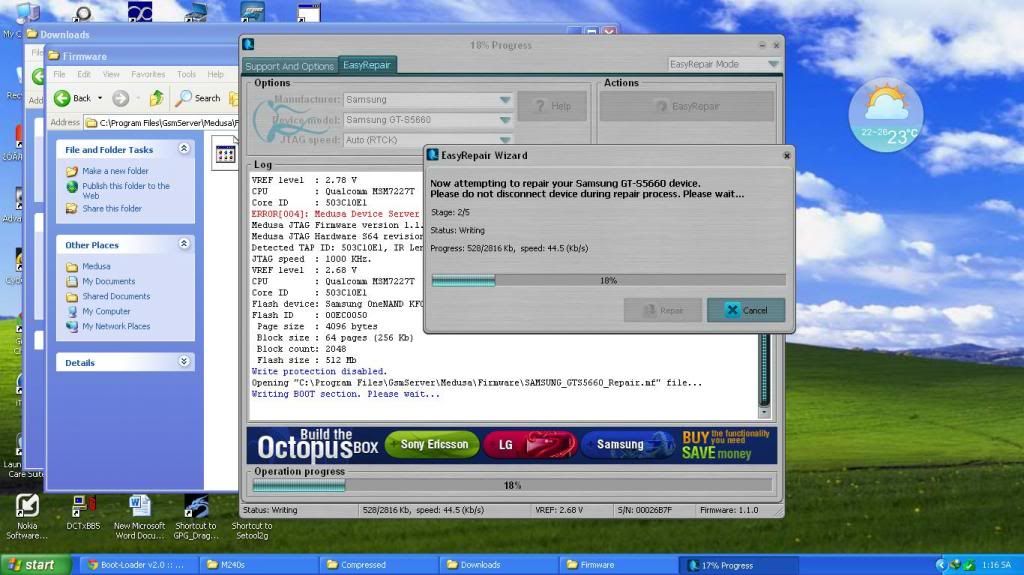The height and width of the screenshot is (575, 1024).
Task: Click Share this folder link
Action: 112,208
